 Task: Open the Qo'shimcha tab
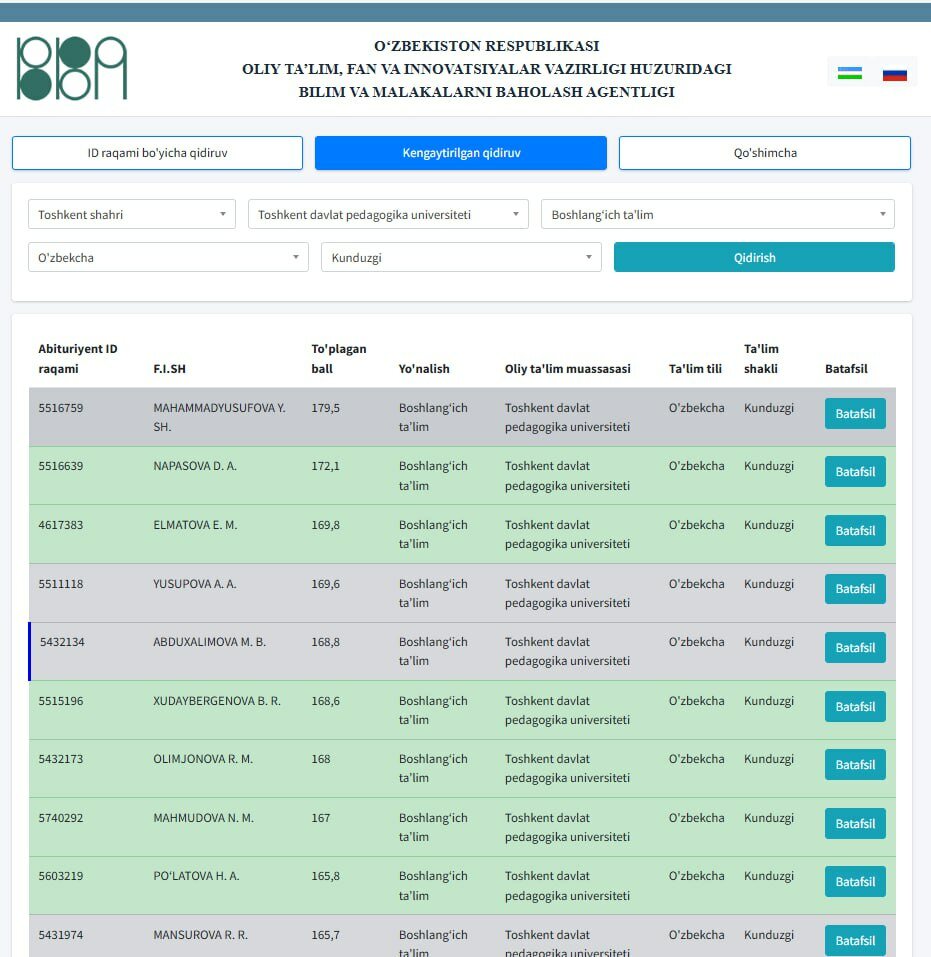point(764,153)
